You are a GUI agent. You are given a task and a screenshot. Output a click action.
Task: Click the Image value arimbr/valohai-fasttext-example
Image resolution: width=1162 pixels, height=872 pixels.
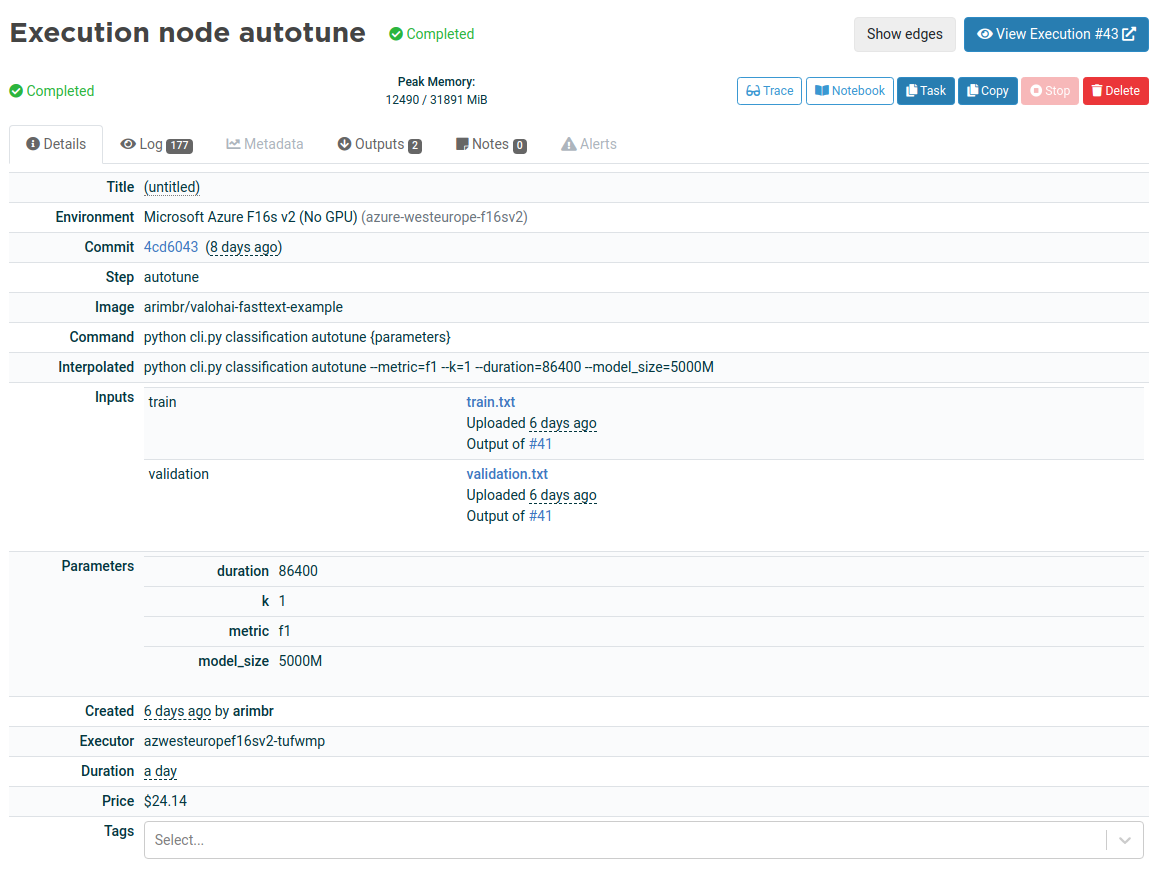click(243, 307)
